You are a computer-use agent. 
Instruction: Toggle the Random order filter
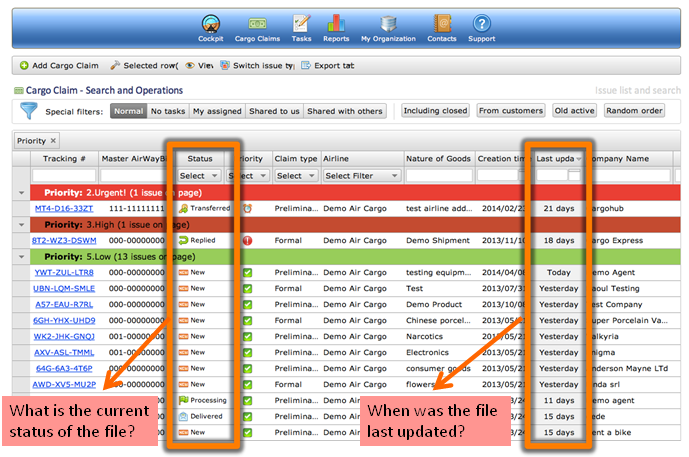(x=634, y=111)
